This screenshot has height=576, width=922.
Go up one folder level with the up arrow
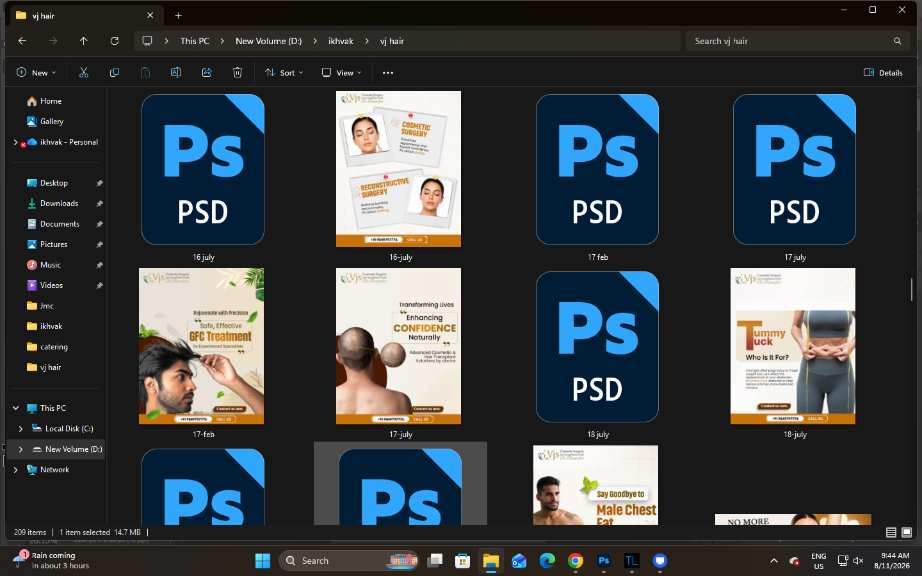[x=83, y=41]
